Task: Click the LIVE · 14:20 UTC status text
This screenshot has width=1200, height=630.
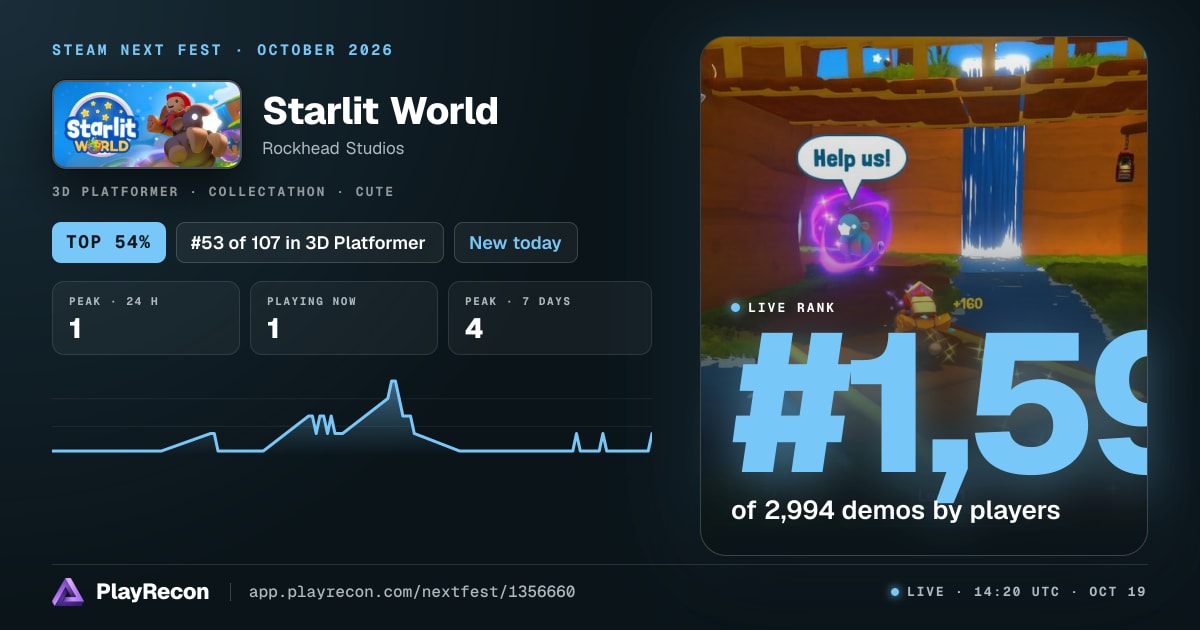Action: click(983, 592)
